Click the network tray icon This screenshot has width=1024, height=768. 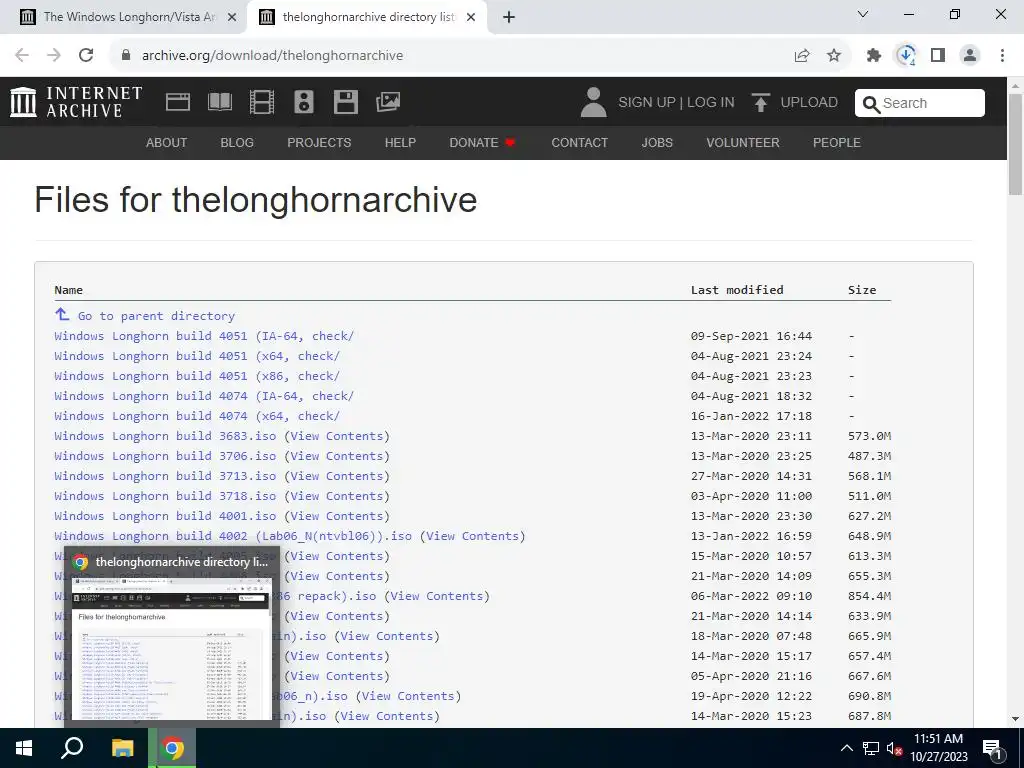click(871, 749)
